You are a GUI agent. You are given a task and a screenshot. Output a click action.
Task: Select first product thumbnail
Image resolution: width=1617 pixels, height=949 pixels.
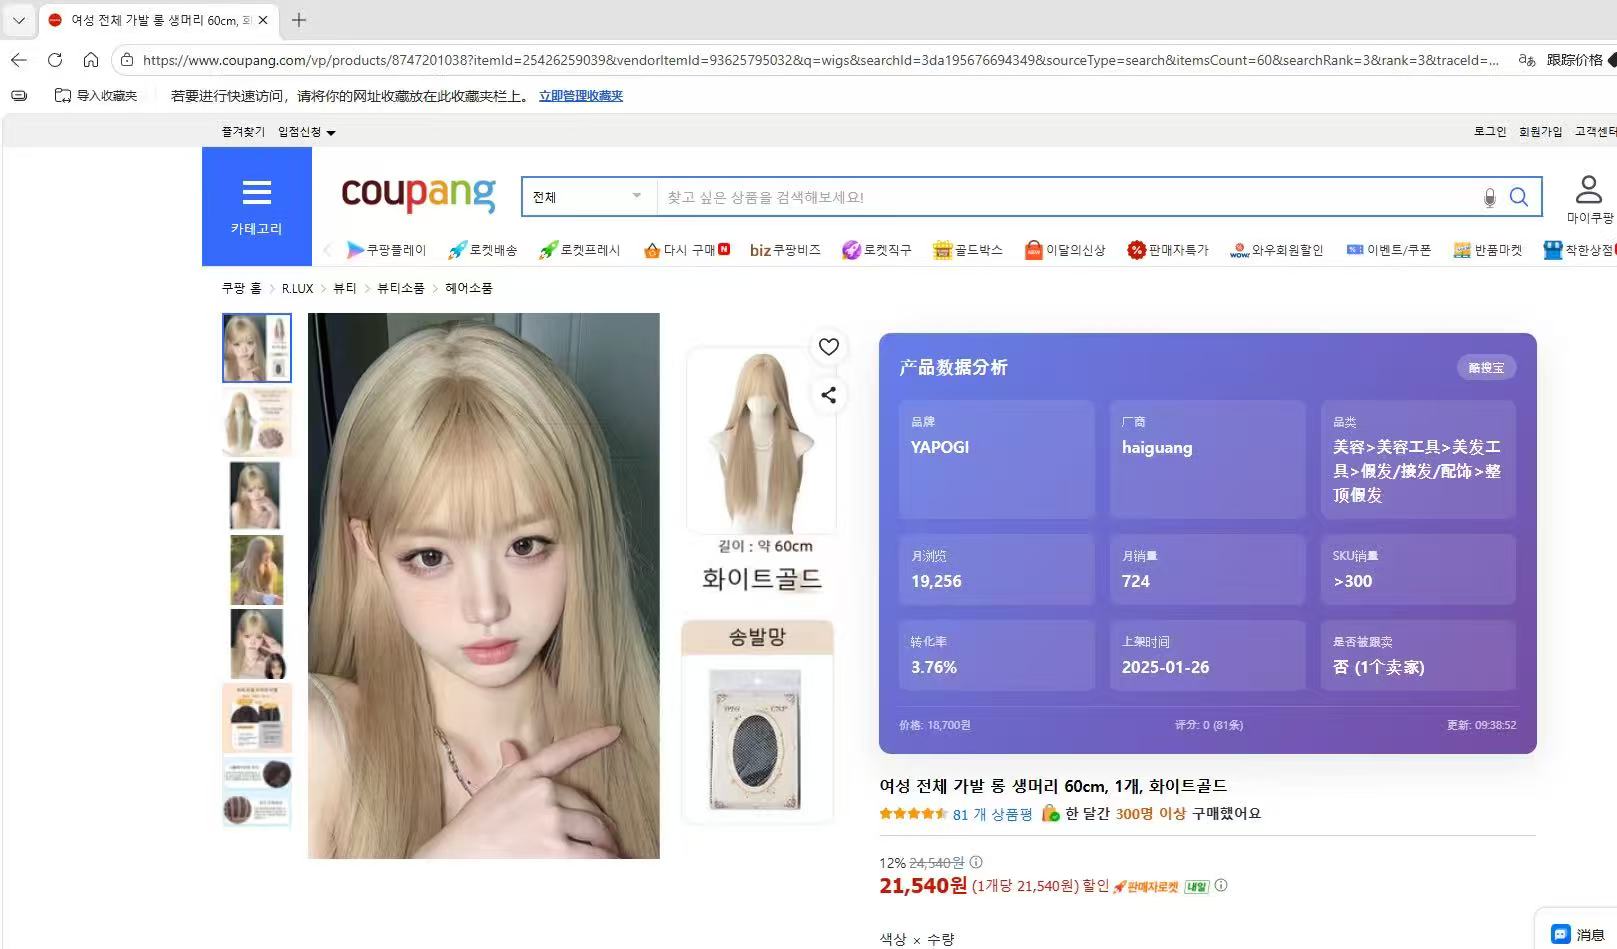click(x=257, y=348)
